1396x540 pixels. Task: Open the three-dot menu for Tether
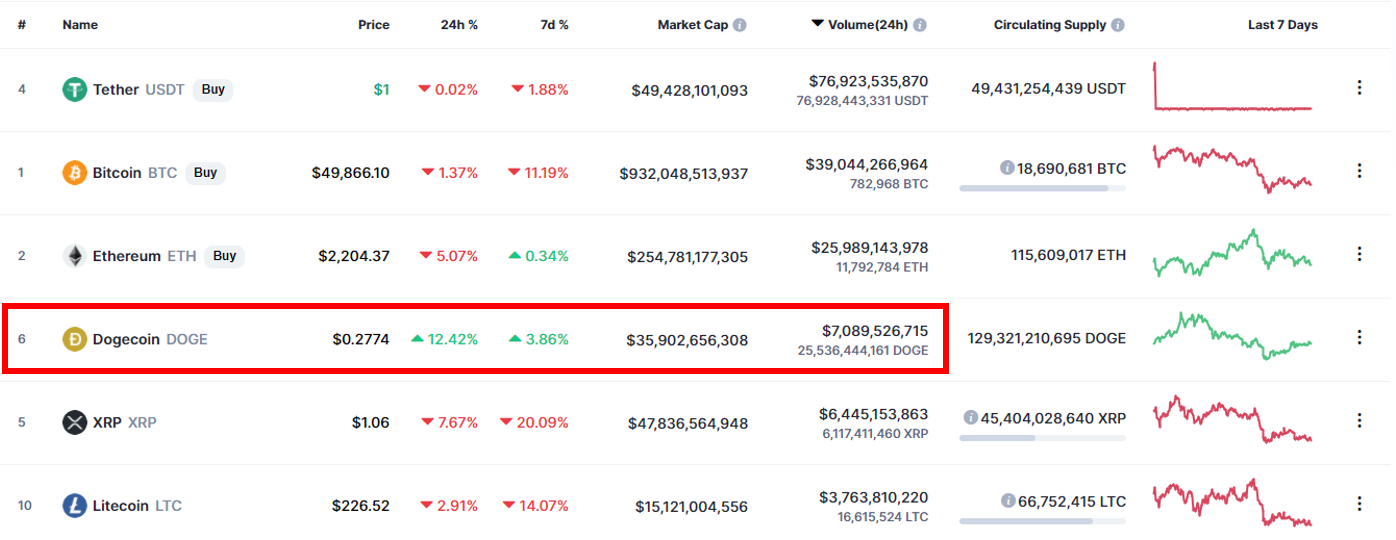(x=1359, y=88)
